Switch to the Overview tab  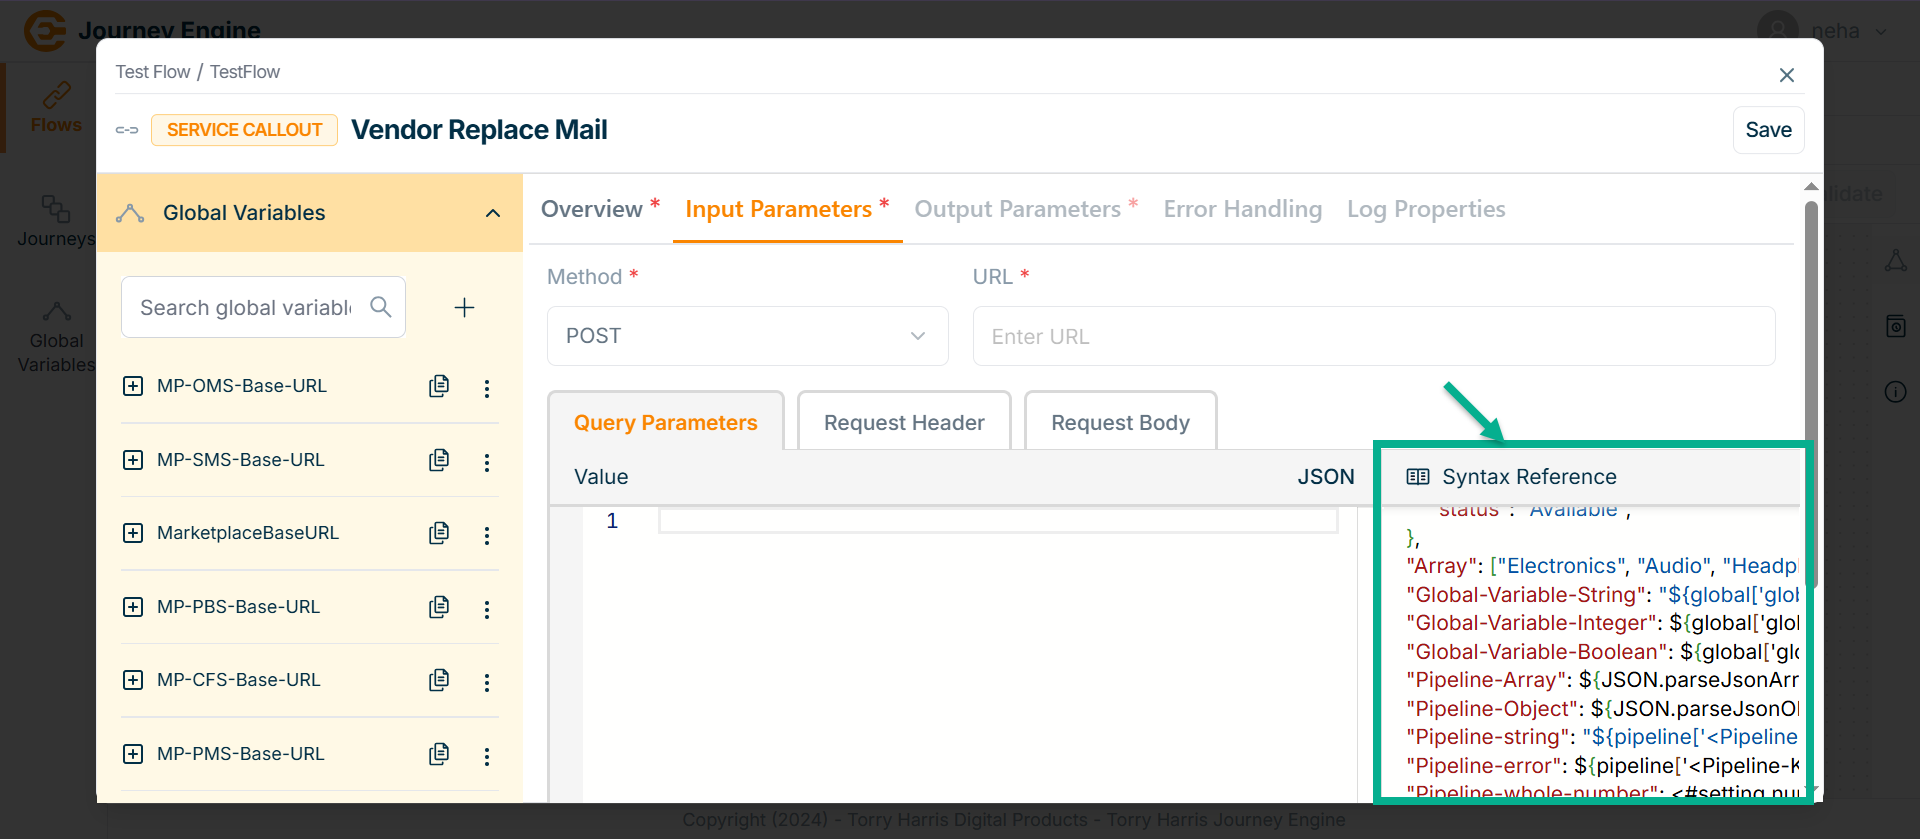[x=592, y=209]
